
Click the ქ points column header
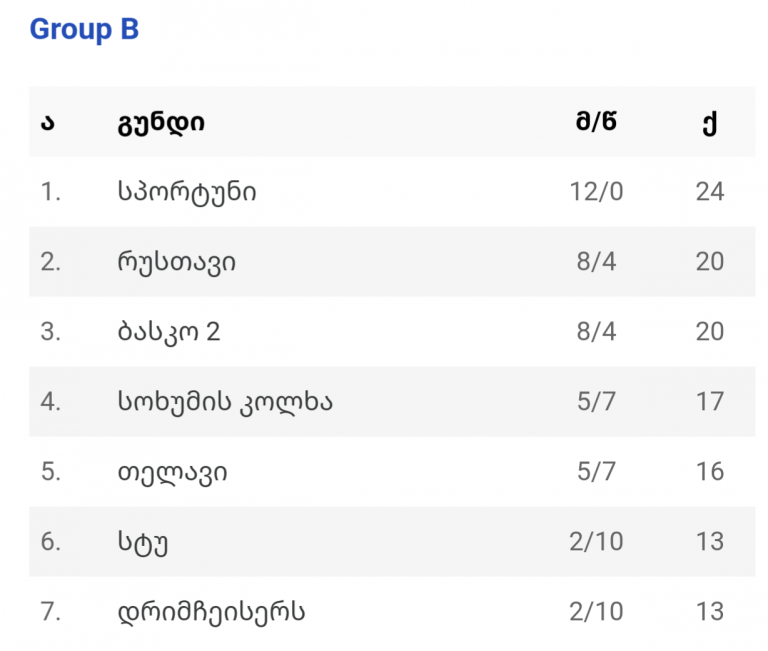point(710,123)
